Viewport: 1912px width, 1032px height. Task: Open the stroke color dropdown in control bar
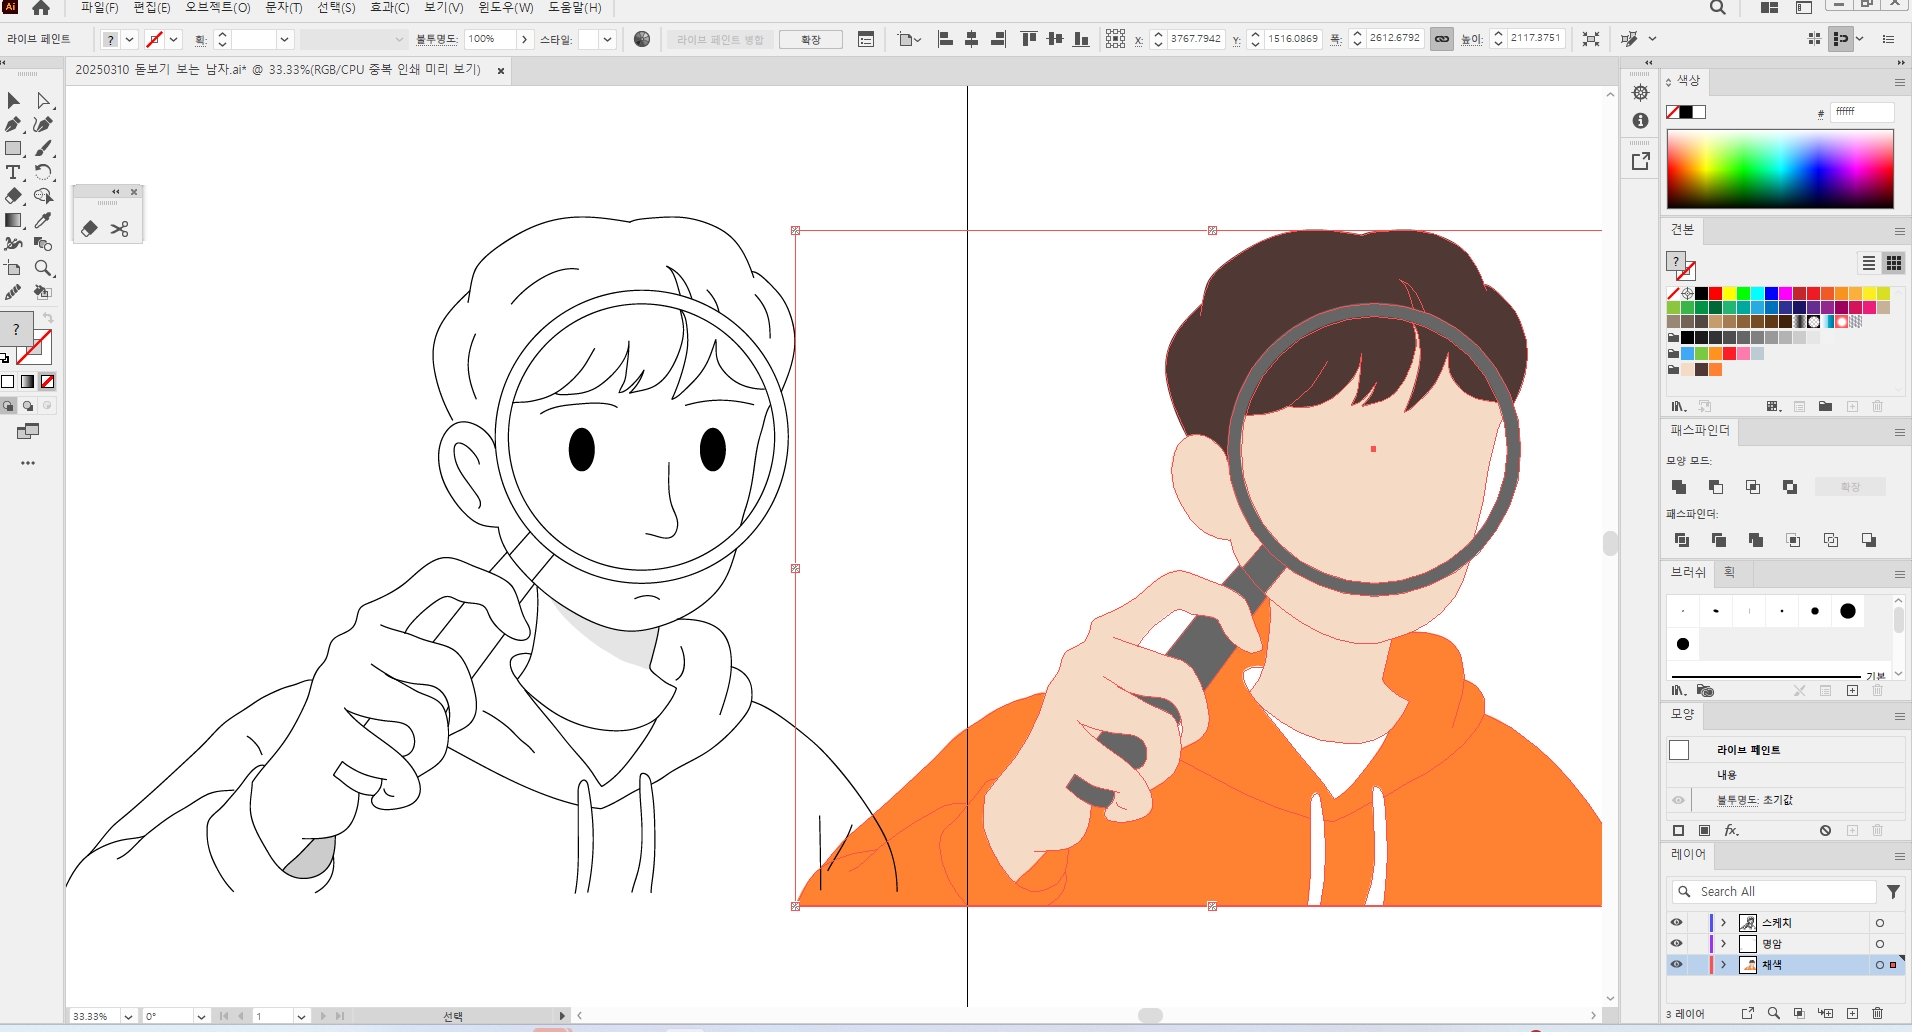174,39
